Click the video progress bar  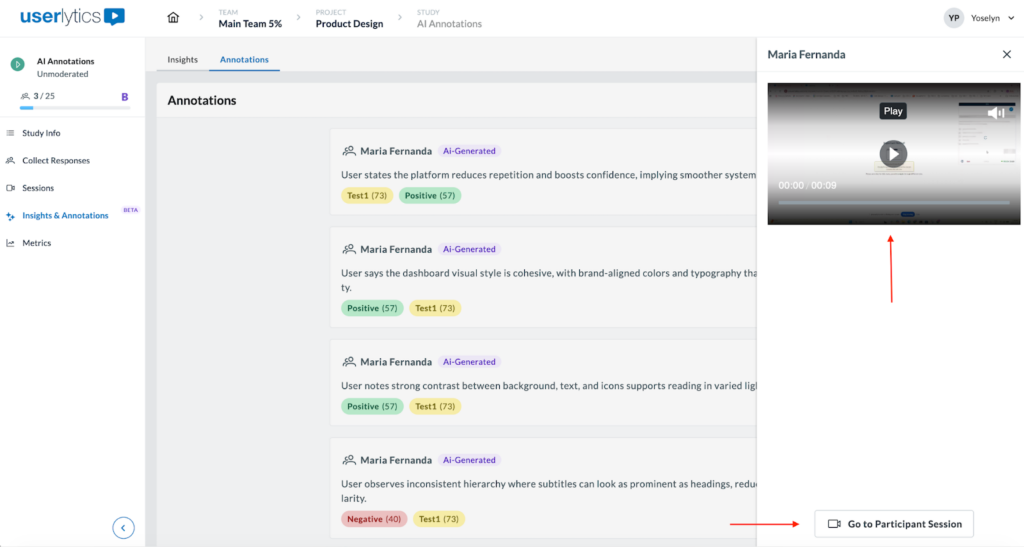(x=893, y=203)
